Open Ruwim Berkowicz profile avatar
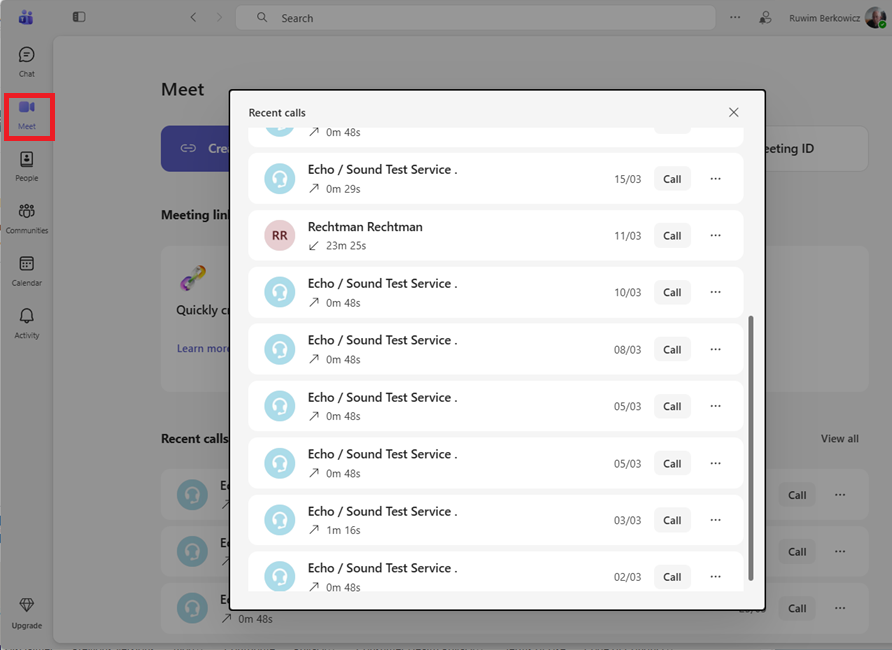The width and height of the screenshot is (892, 650). coord(875,18)
